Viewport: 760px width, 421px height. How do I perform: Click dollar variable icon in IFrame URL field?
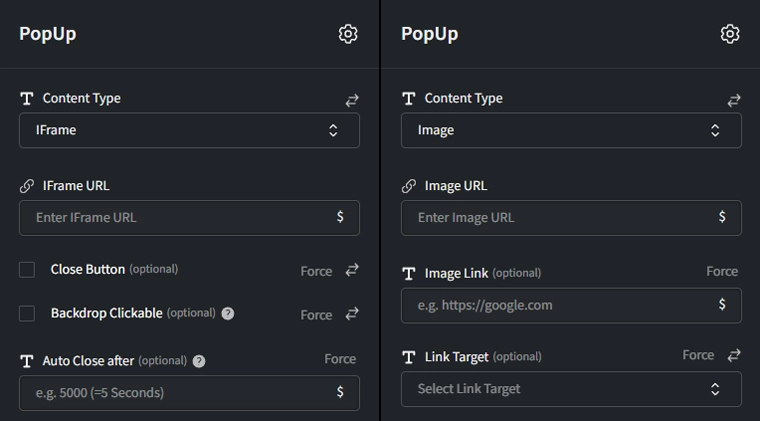pos(340,217)
